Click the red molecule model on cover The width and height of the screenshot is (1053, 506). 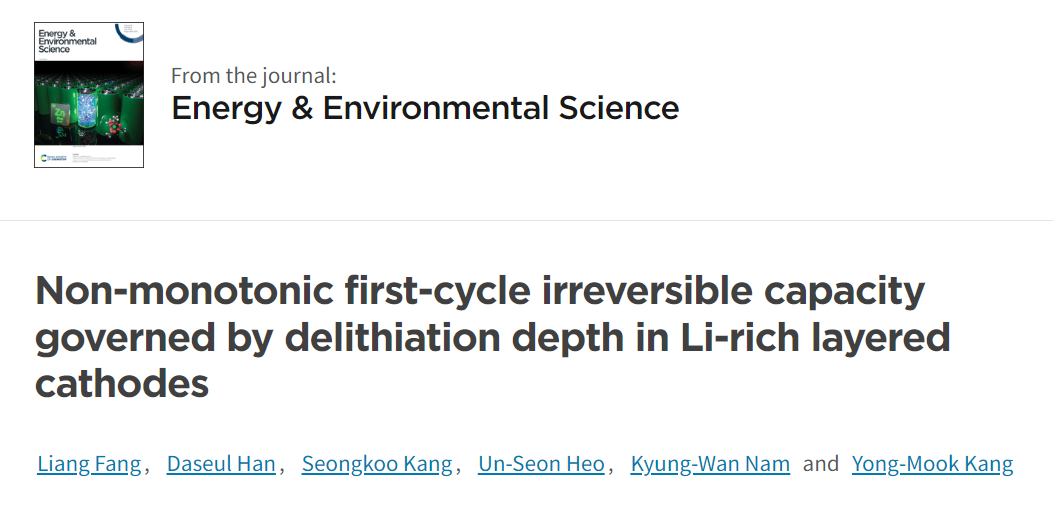click(115, 128)
